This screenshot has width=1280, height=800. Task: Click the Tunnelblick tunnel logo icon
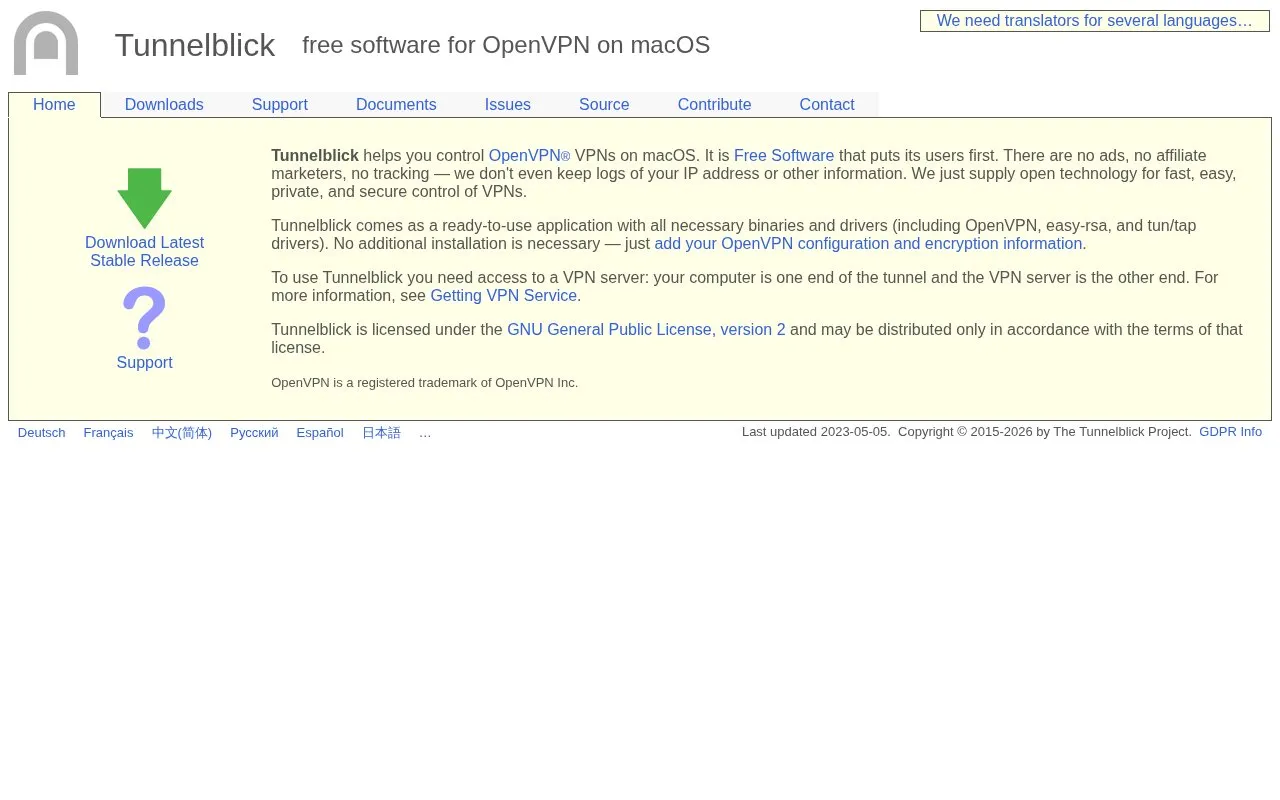[x=46, y=43]
